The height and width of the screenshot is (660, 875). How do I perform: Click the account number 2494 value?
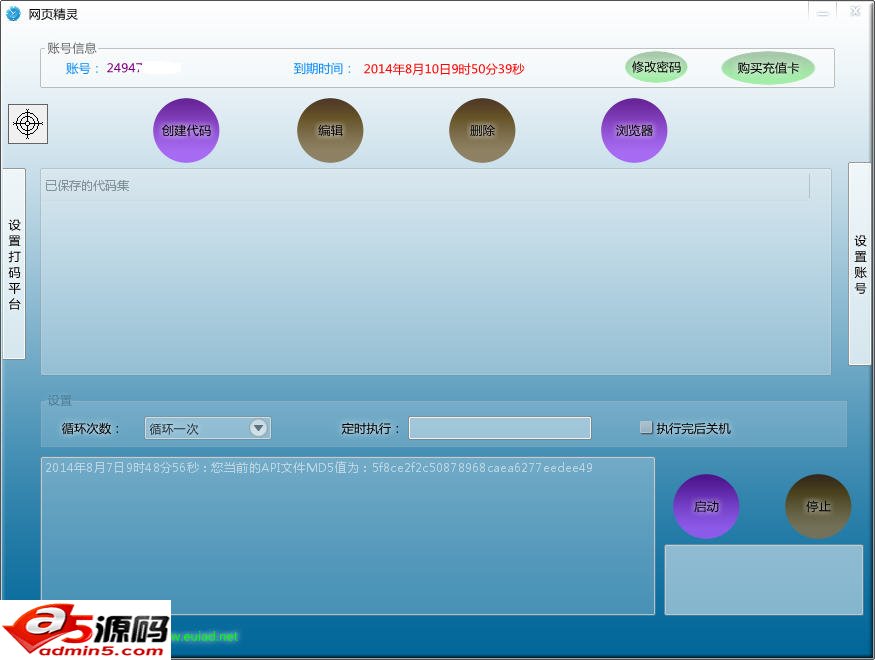point(124,68)
